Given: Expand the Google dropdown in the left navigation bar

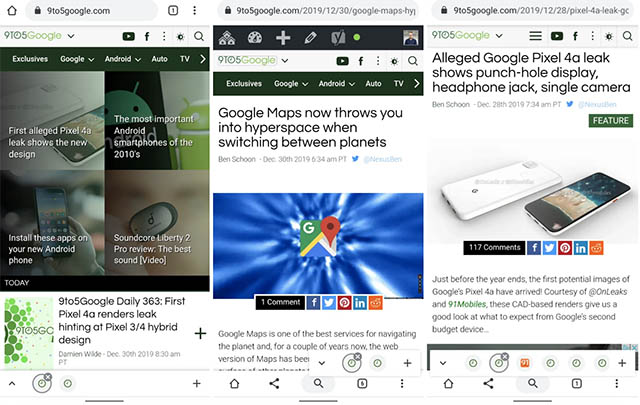Looking at the screenshot, I should point(76,59).
